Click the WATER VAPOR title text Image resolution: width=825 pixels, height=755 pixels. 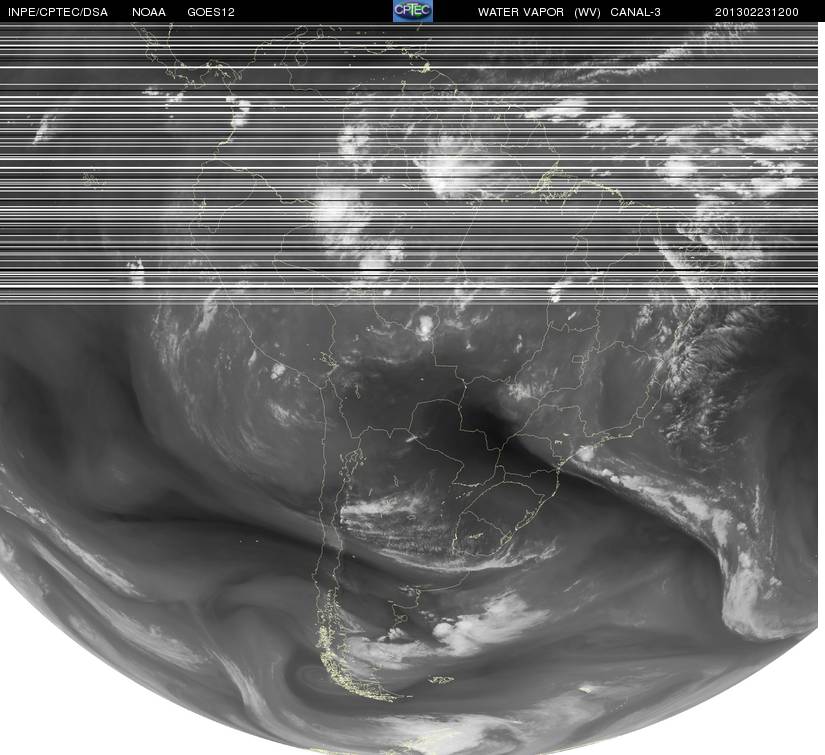click(521, 12)
